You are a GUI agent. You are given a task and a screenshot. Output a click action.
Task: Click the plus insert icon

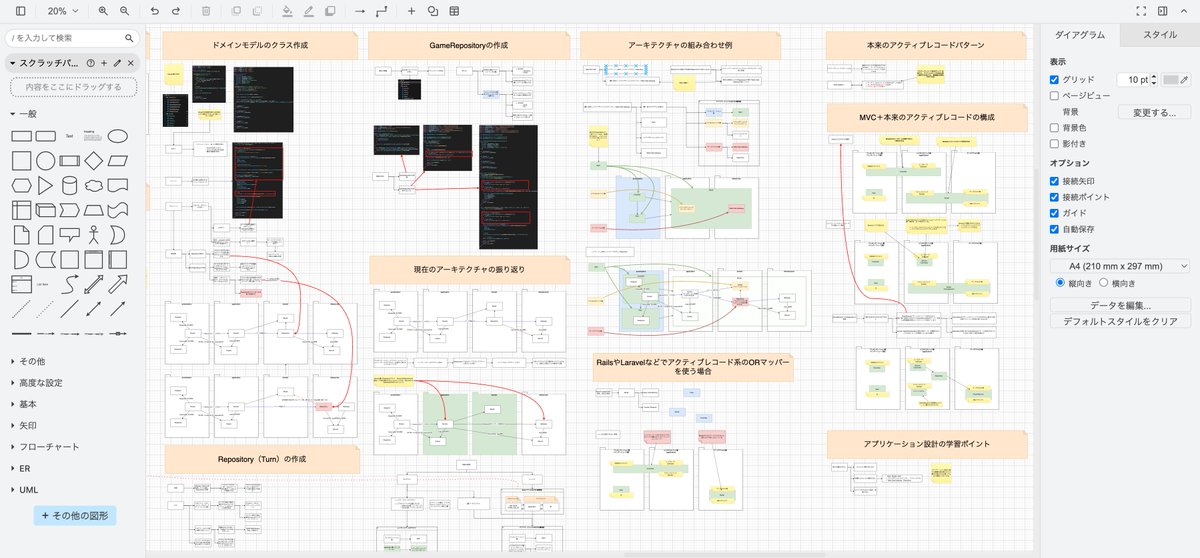point(412,11)
